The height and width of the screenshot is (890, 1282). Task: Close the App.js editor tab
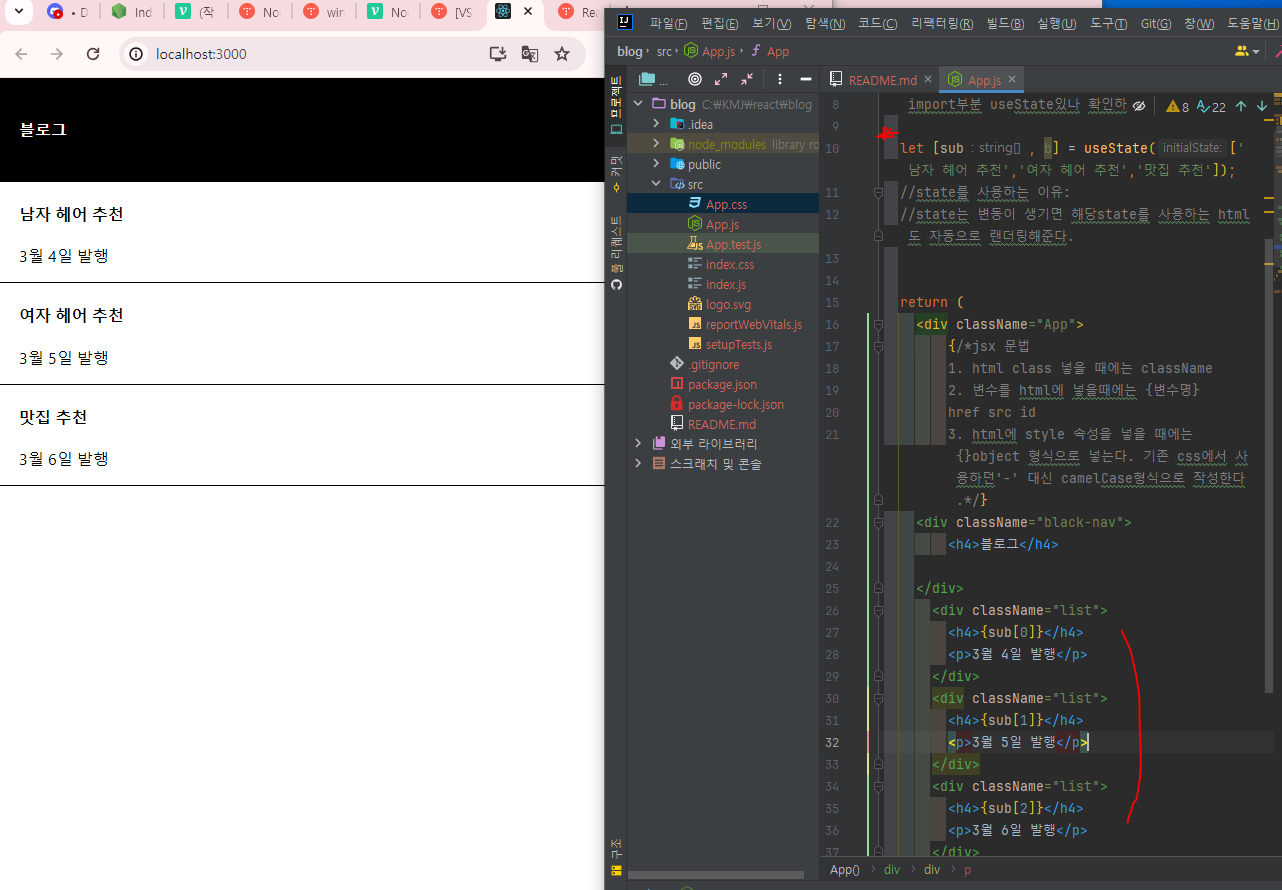click(1012, 80)
